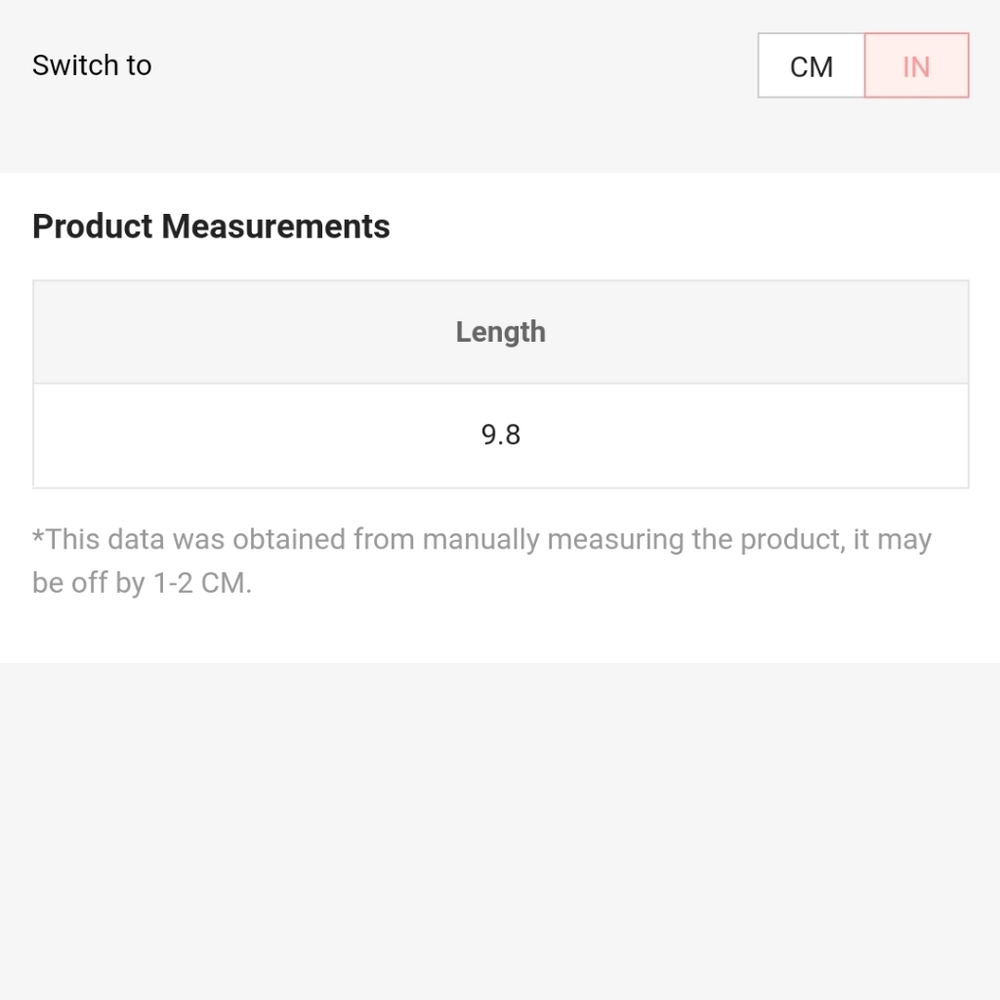Click the 9.8 length value
Image resolution: width=1000 pixels, height=1000 pixels.
[x=501, y=435]
